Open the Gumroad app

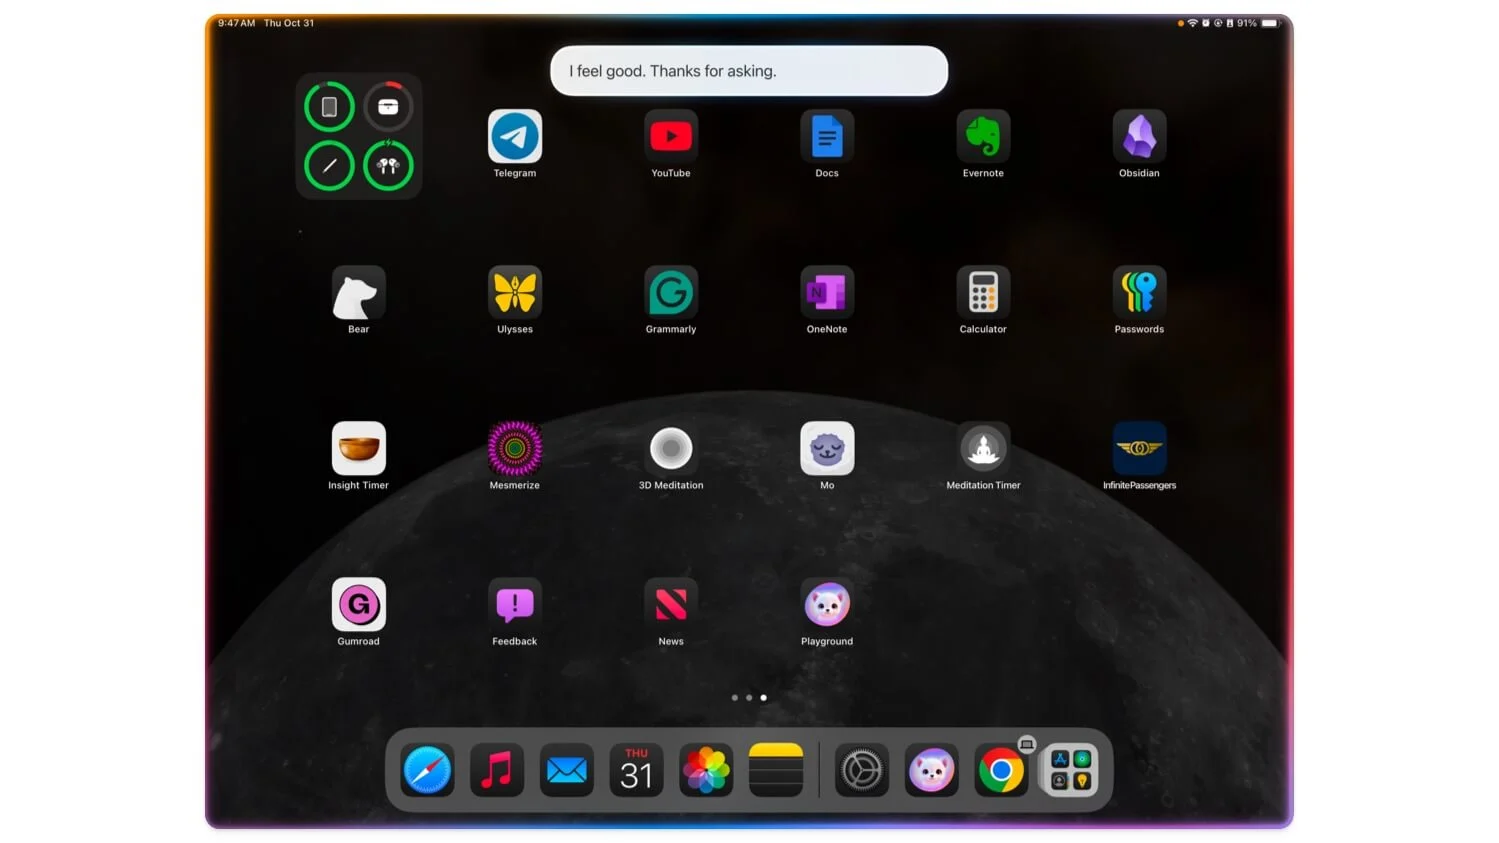[x=358, y=605]
